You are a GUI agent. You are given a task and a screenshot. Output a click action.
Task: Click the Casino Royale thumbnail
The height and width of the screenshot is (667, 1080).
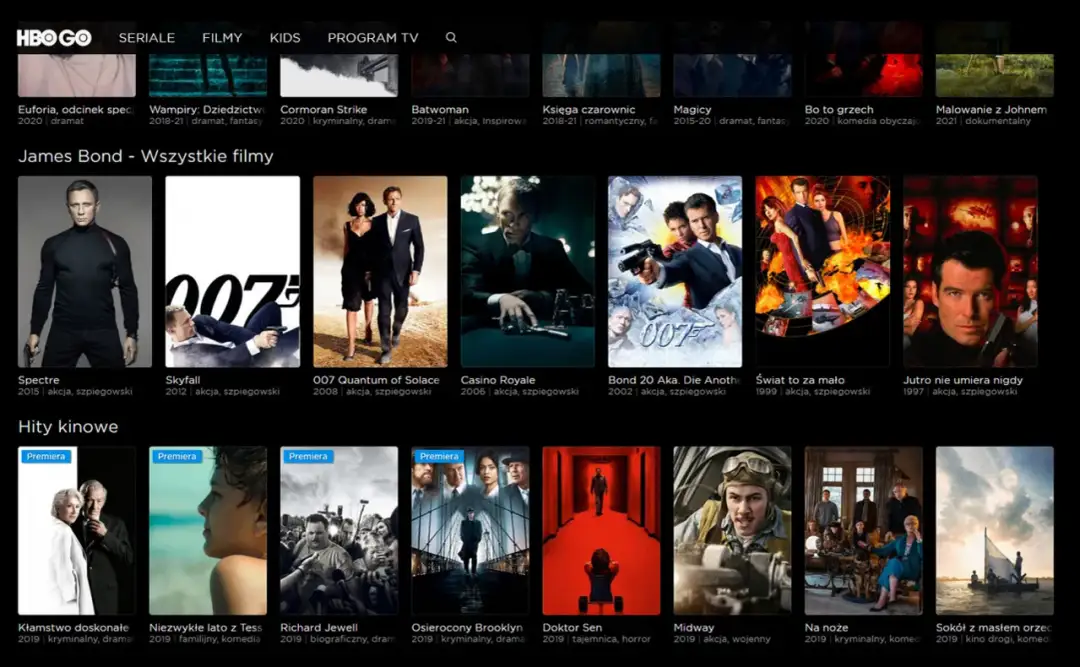point(527,270)
